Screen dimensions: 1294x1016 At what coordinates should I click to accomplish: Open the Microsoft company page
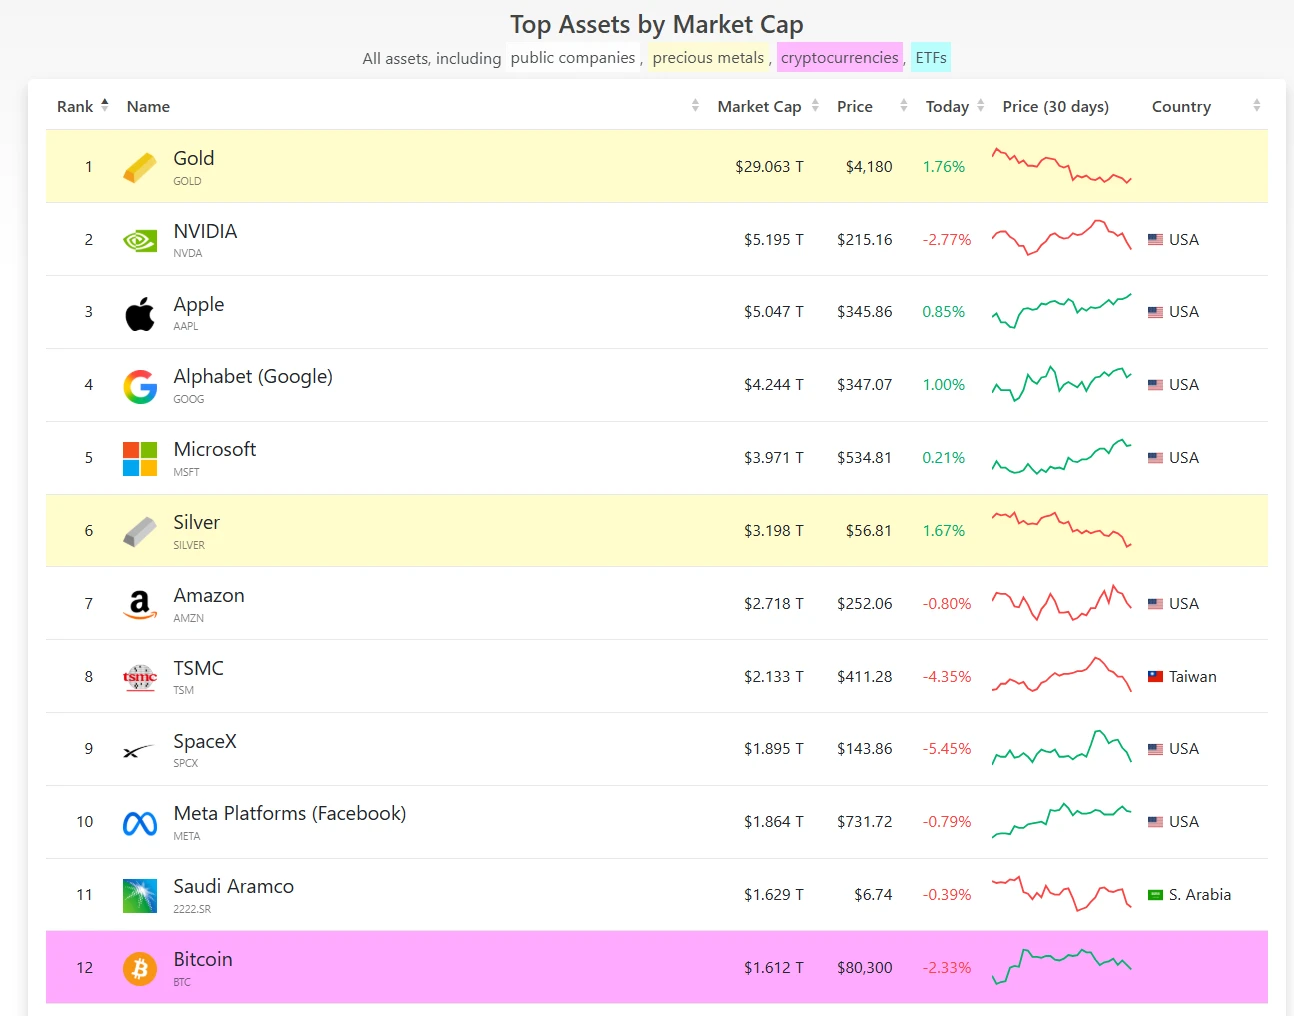click(215, 449)
